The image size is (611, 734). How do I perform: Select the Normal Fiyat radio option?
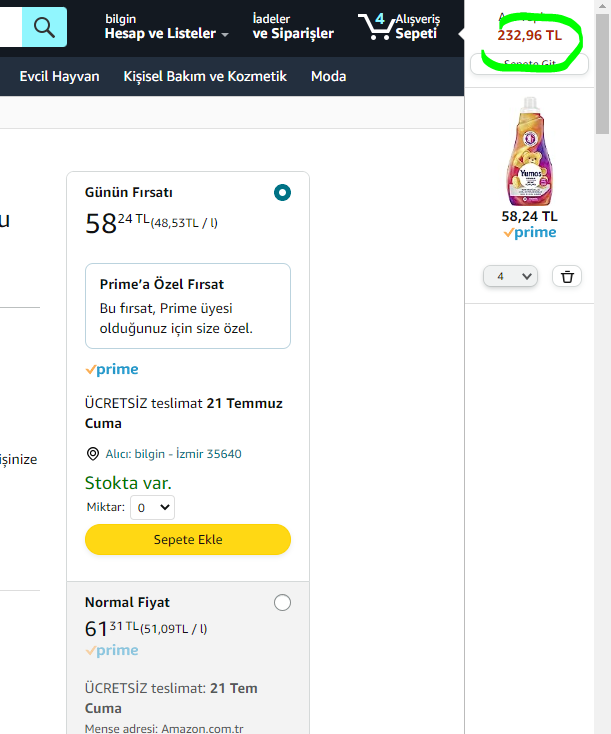click(x=282, y=602)
